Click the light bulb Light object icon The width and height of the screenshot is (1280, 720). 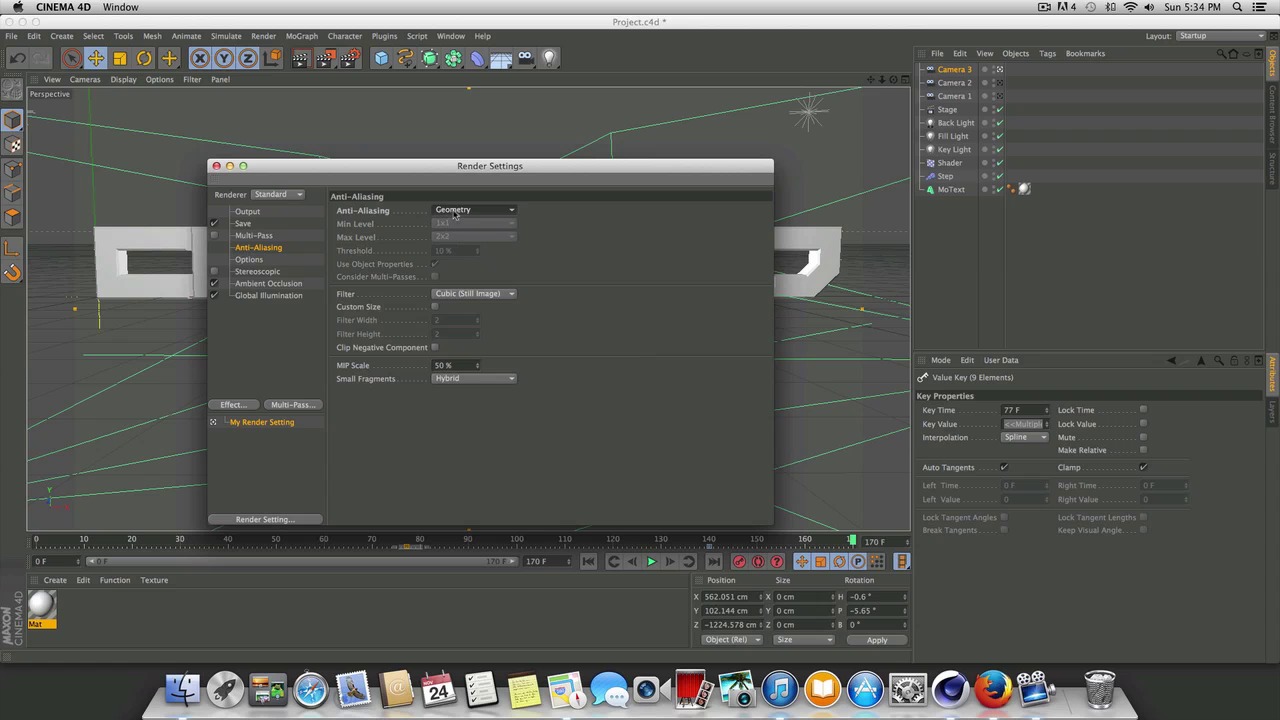point(549,59)
